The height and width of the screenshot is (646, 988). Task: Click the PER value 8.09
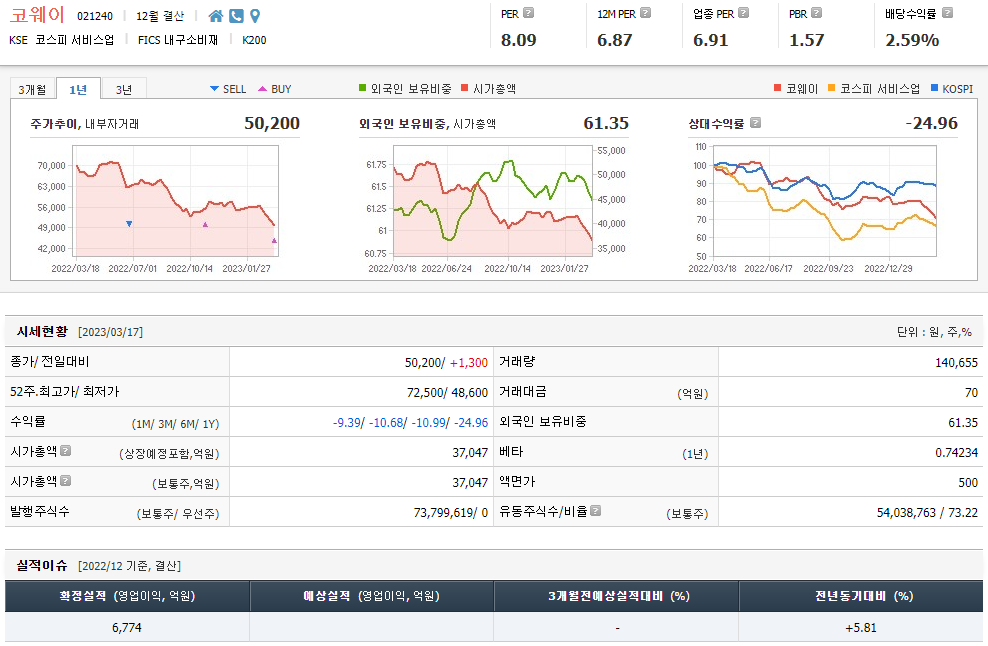pos(519,40)
